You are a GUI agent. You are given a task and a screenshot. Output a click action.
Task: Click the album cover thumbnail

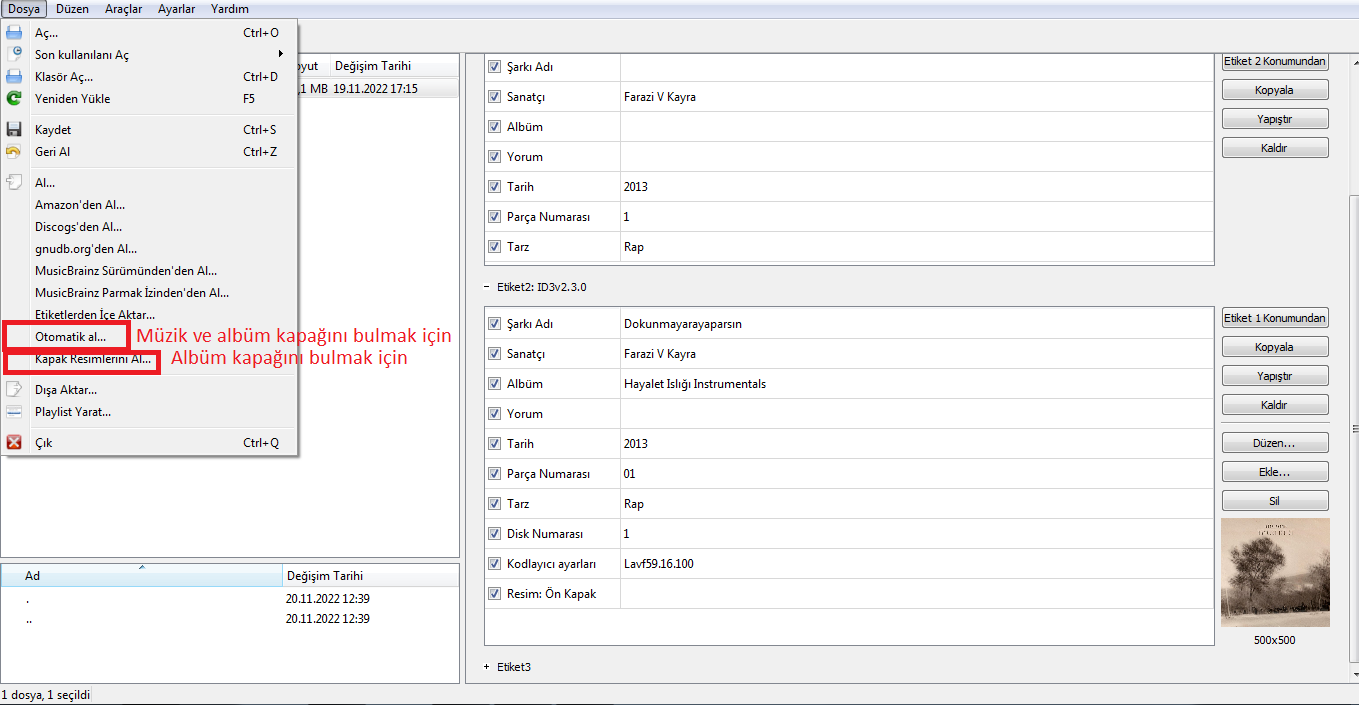(x=1275, y=573)
